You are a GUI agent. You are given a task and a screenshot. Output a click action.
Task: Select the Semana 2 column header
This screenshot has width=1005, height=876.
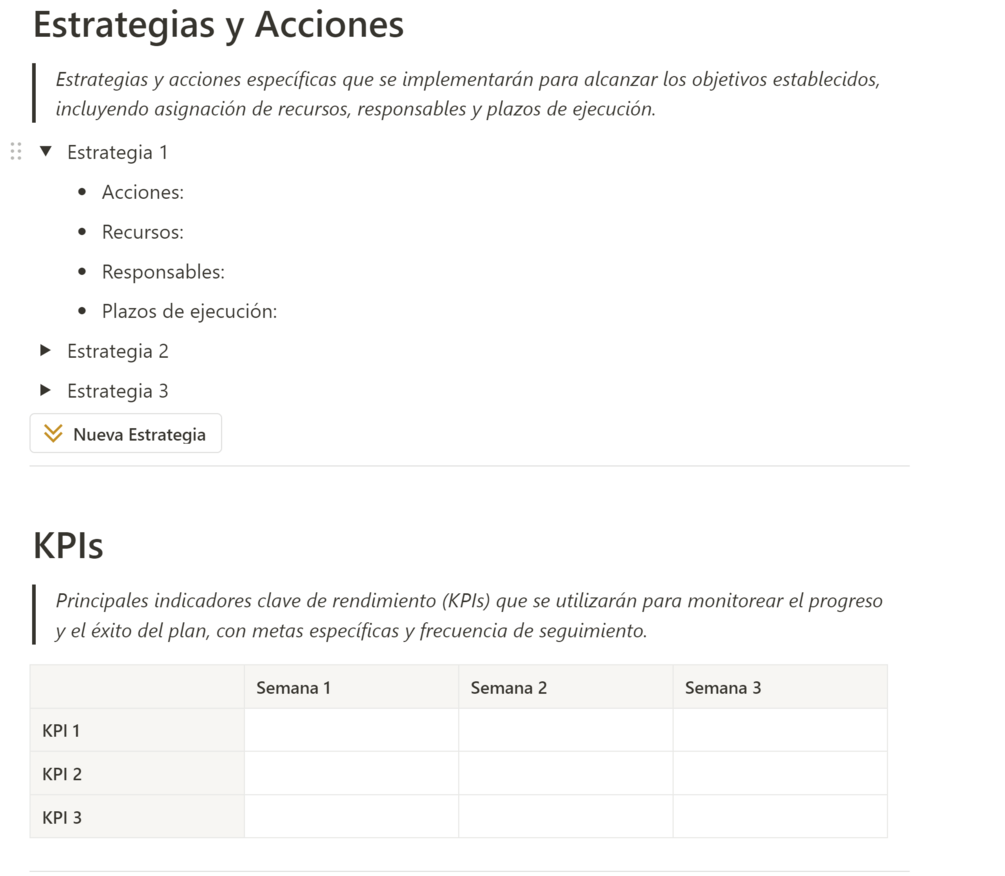[508, 688]
